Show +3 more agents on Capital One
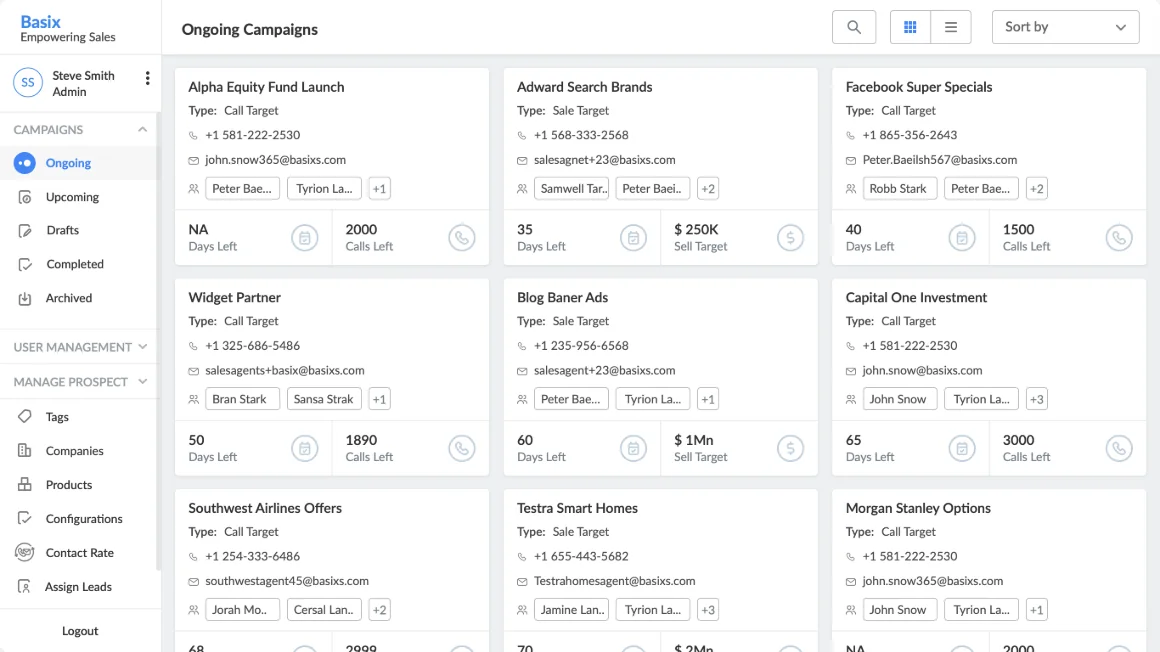The height and width of the screenshot is (652, 1160). click(1036, 399)
